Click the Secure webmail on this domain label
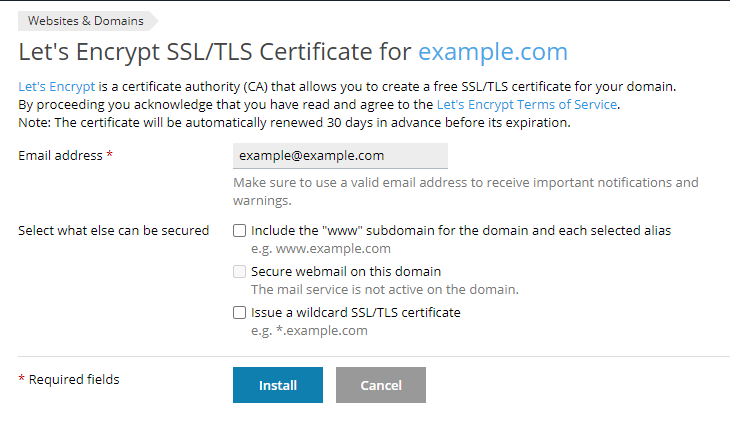The height and width of the screenshot is (445, 730). tap(346, 271)
